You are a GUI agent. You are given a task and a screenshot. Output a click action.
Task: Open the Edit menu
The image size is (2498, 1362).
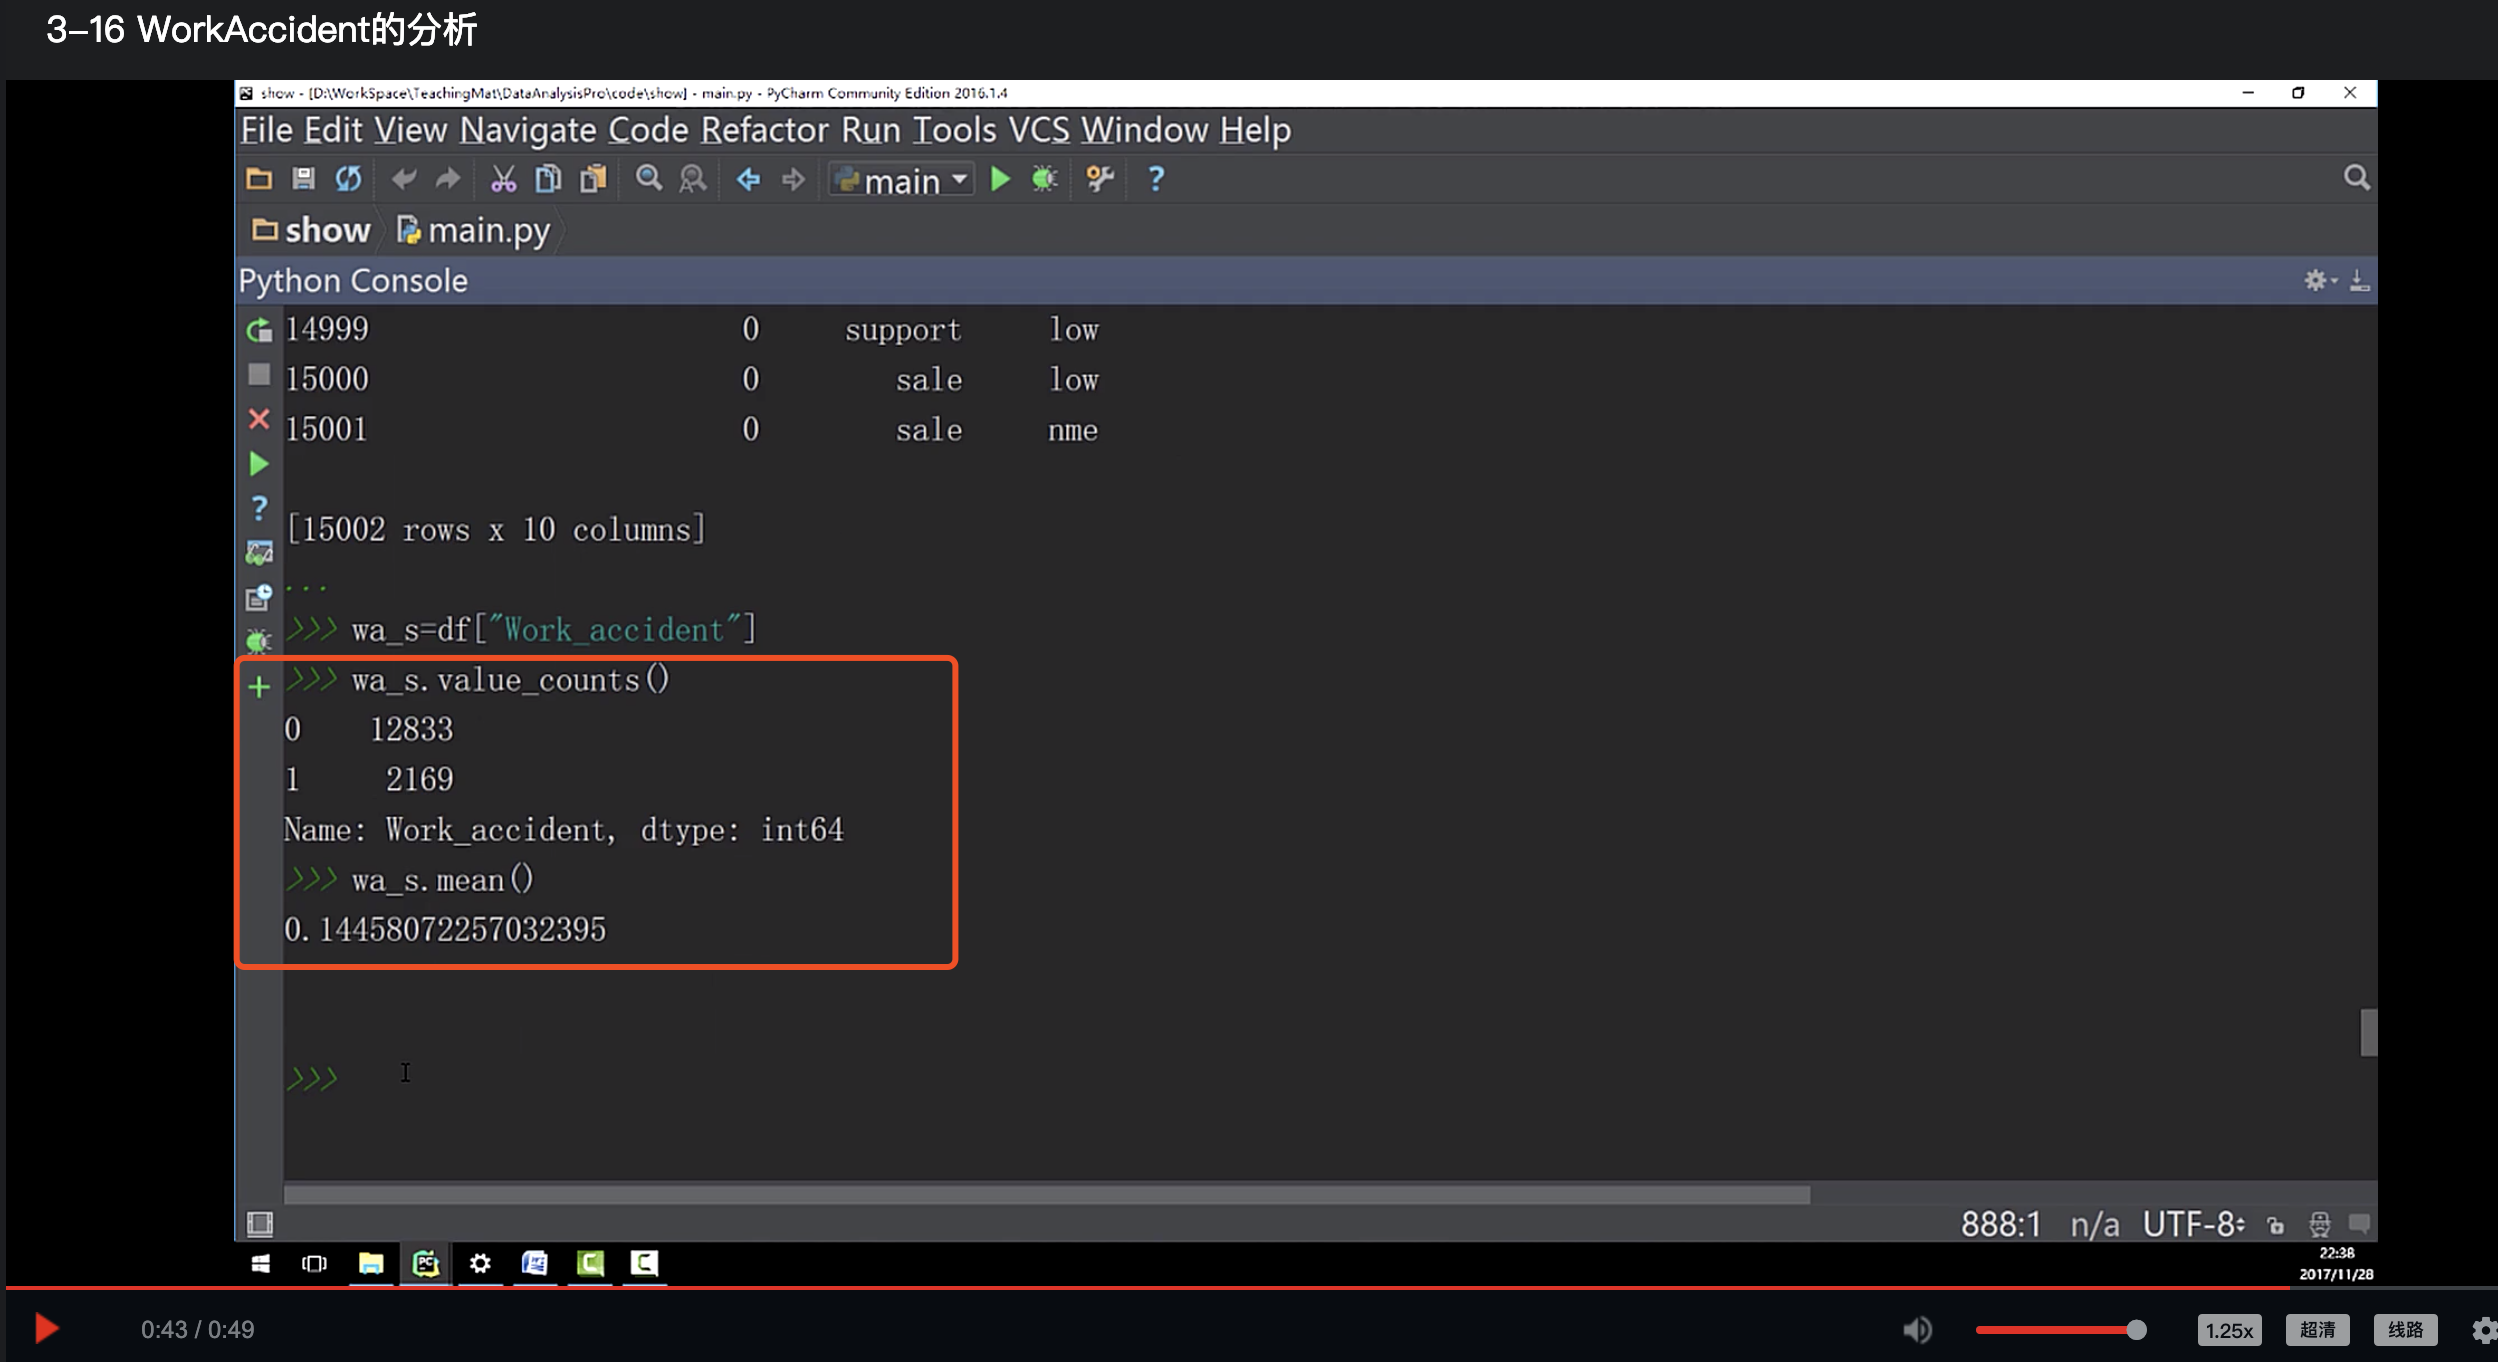coord(333,130)
